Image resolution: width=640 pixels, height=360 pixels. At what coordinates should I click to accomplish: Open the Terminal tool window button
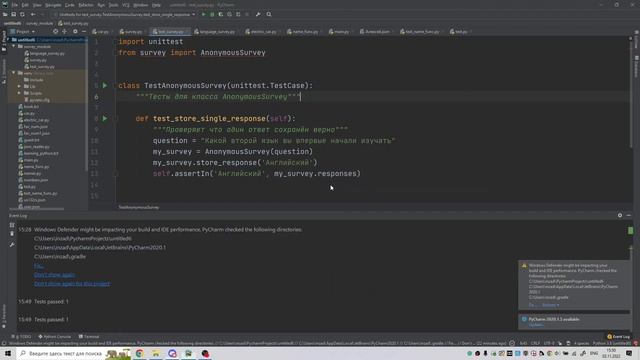(x=89, y=337)
